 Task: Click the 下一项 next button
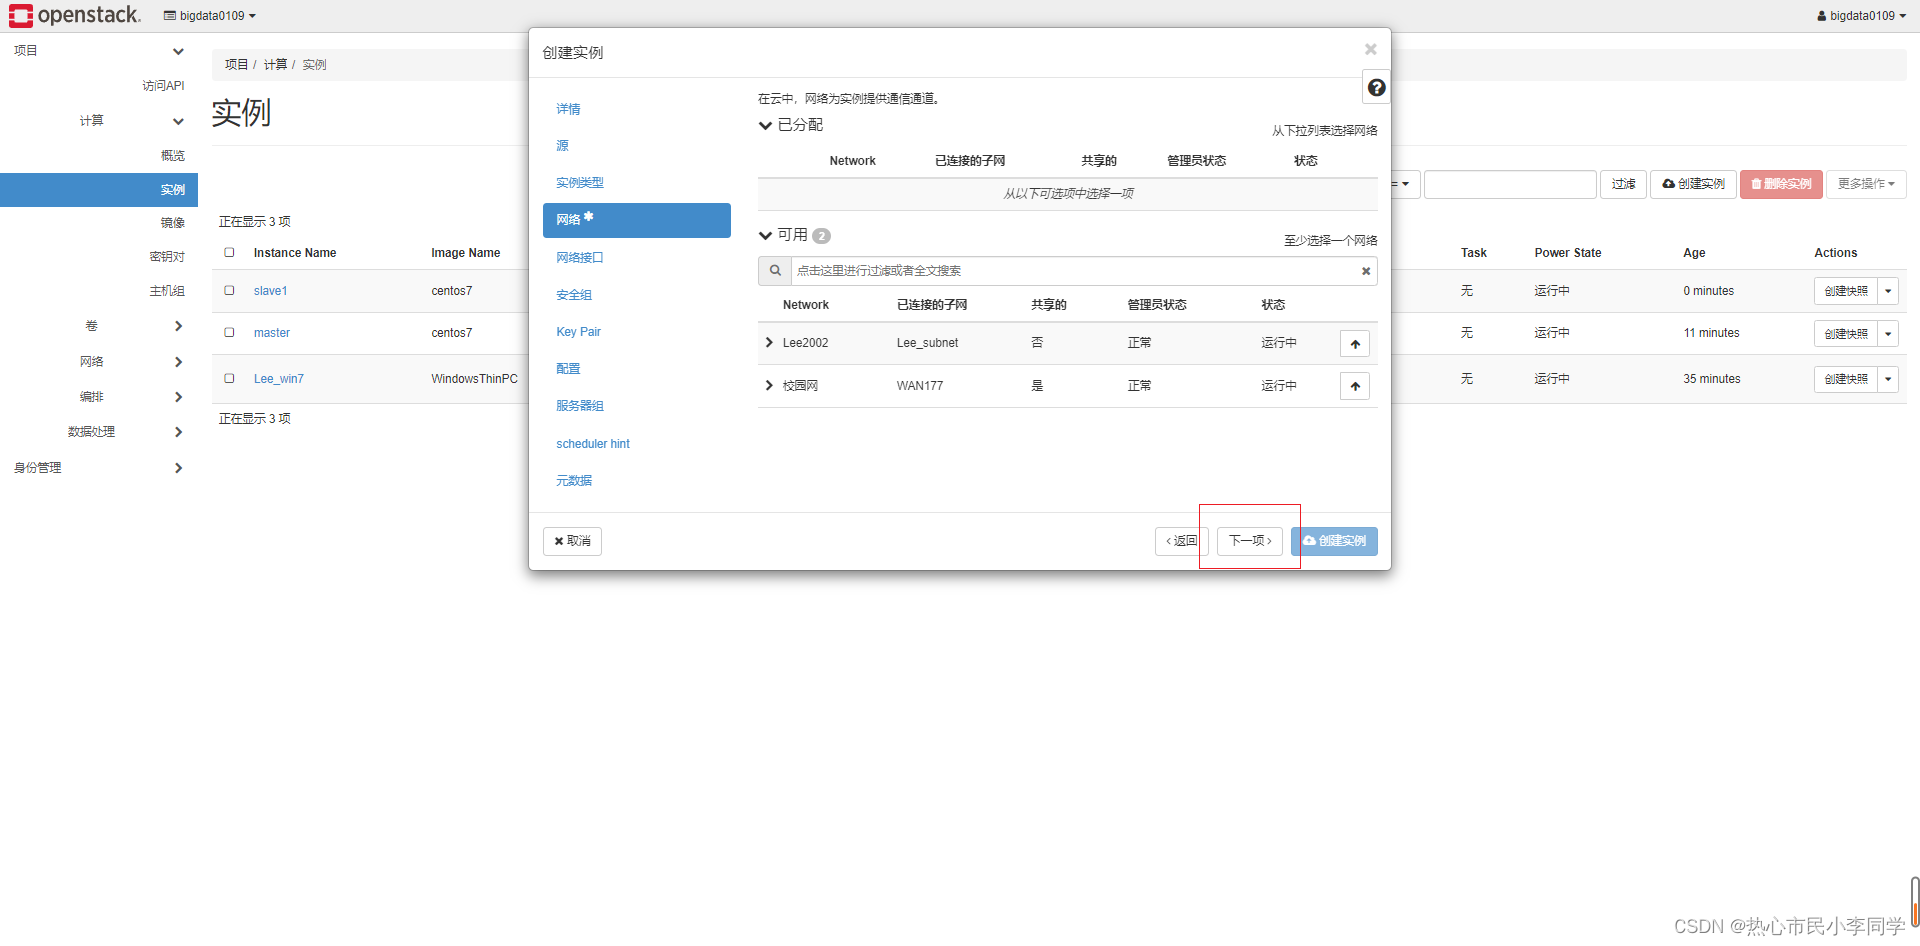pos(1250,541)
